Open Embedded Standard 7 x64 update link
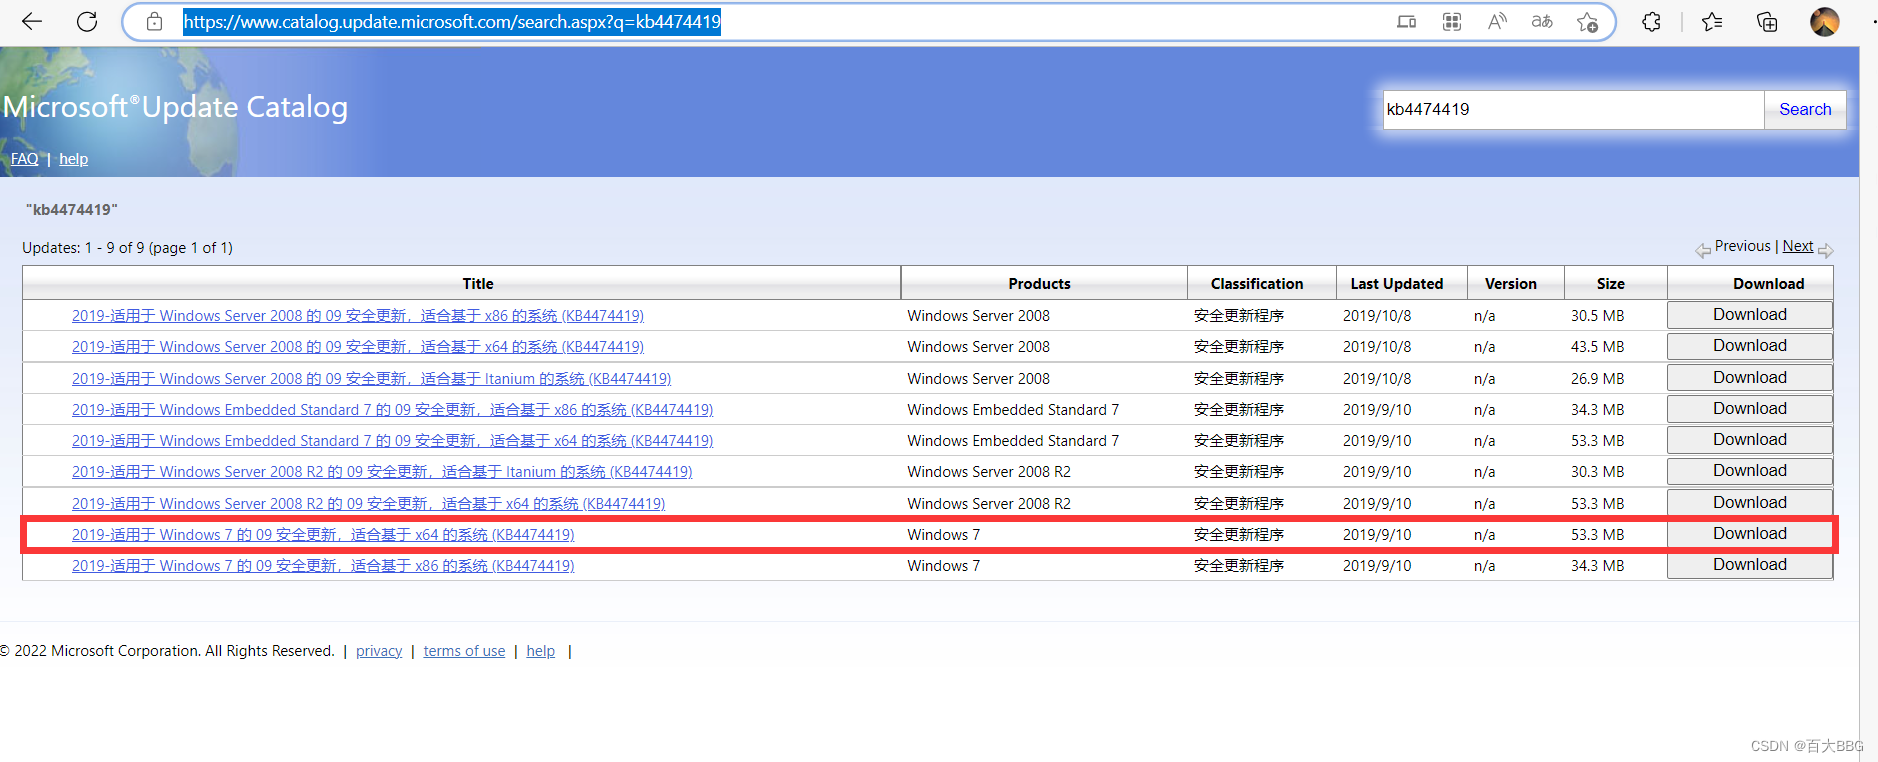This screenshot has height=762, width=1878. click(392, 441)
